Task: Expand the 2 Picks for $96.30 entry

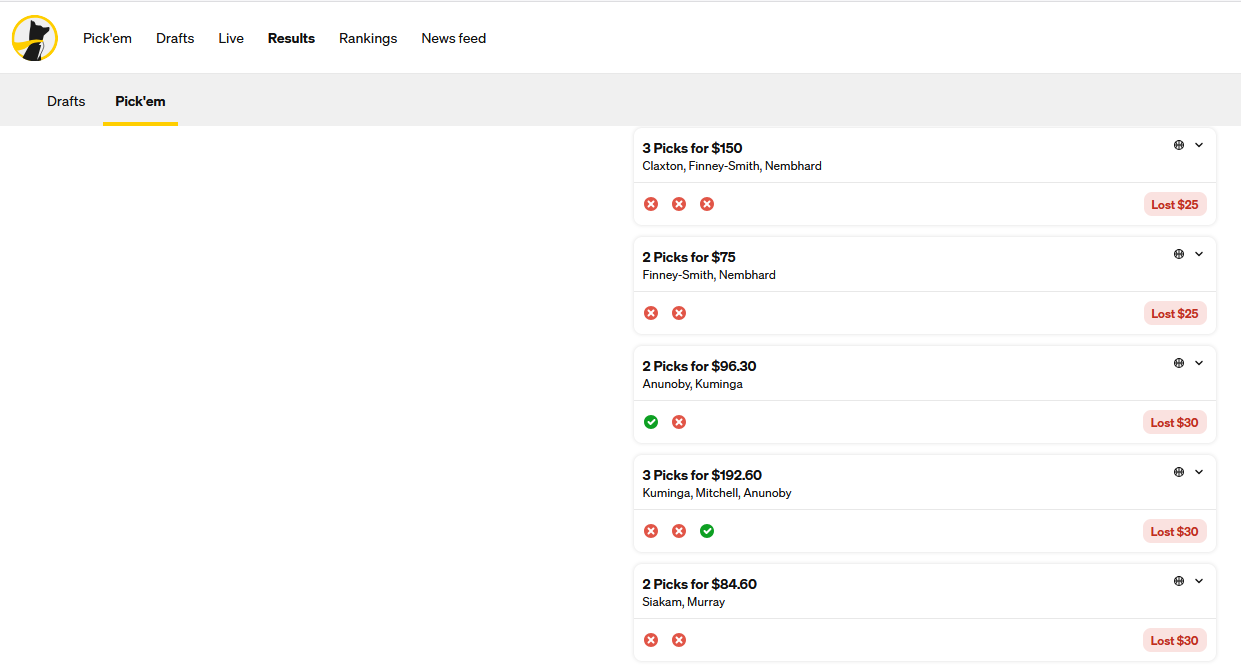Action: click(1199, 363)
